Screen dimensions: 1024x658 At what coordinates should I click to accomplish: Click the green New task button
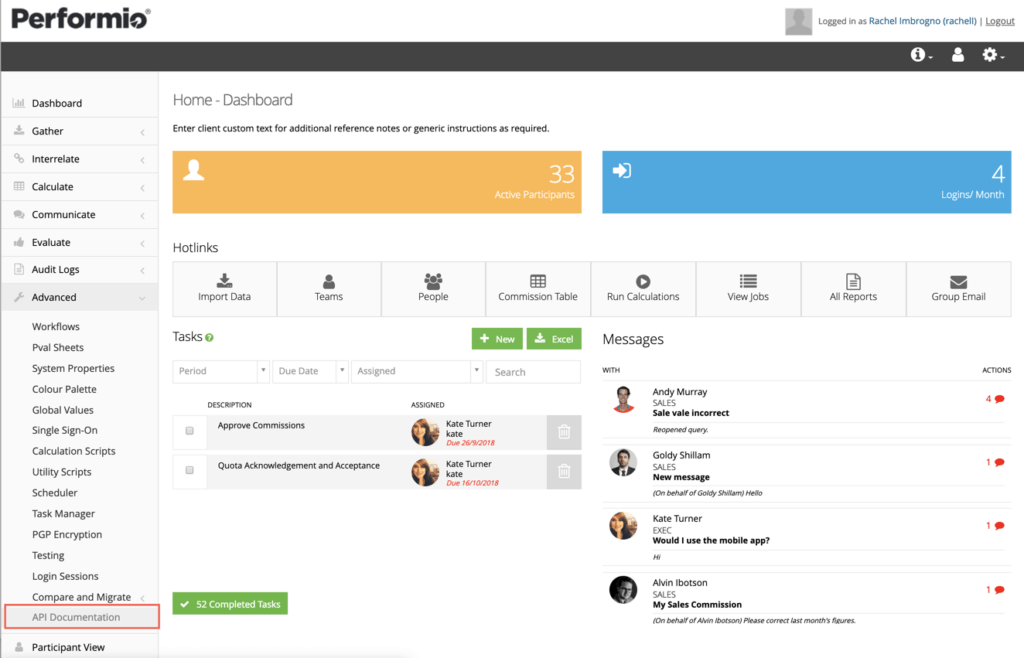click(497, 339)
